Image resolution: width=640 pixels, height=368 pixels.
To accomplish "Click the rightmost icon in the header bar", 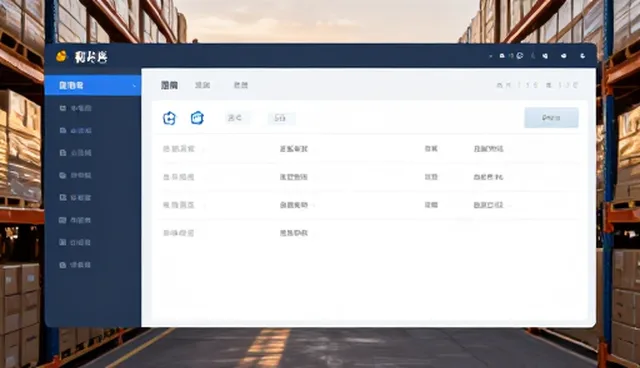I will coord(583,56).
